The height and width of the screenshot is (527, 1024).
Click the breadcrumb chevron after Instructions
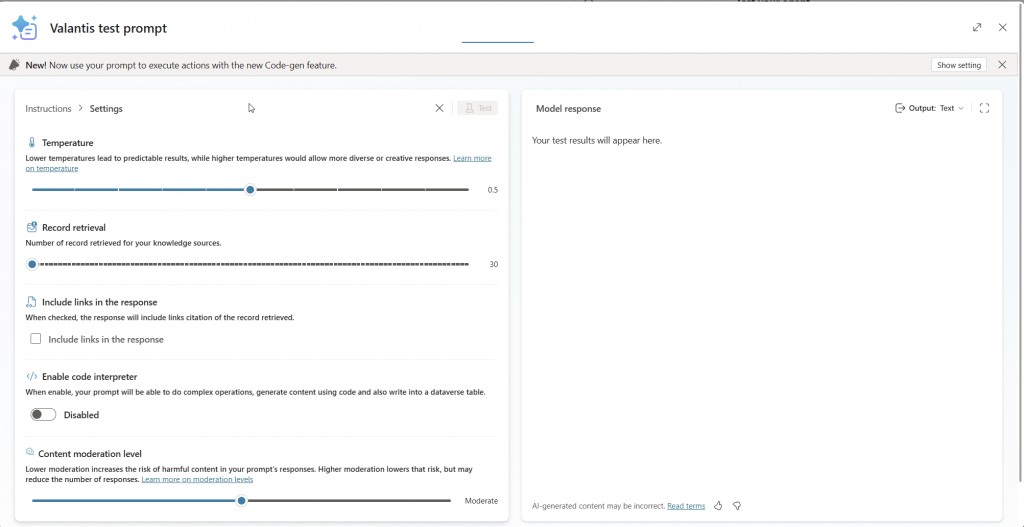point(80,108)
